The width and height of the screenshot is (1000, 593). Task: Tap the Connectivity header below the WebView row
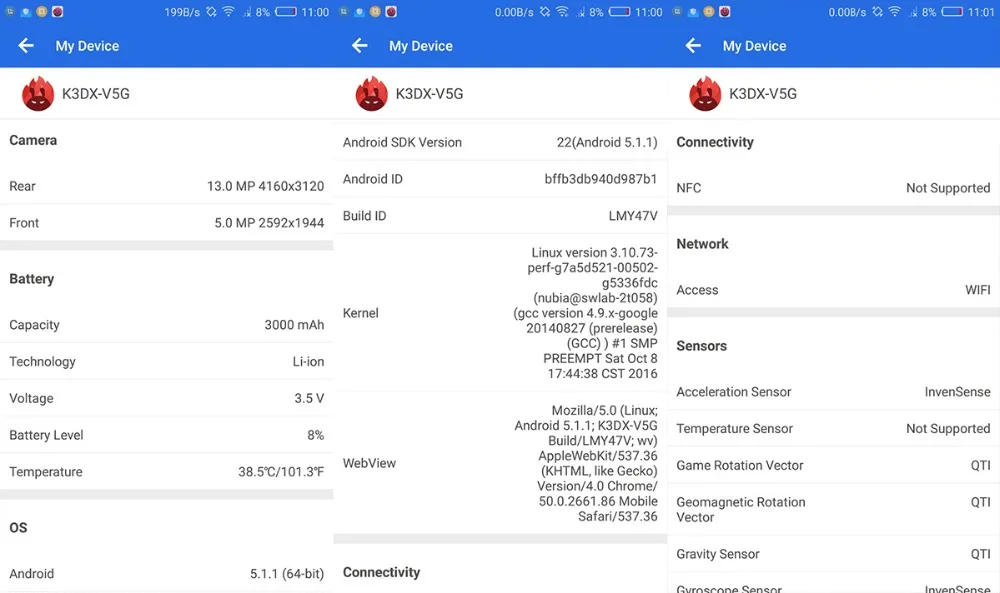coord(381,572)
